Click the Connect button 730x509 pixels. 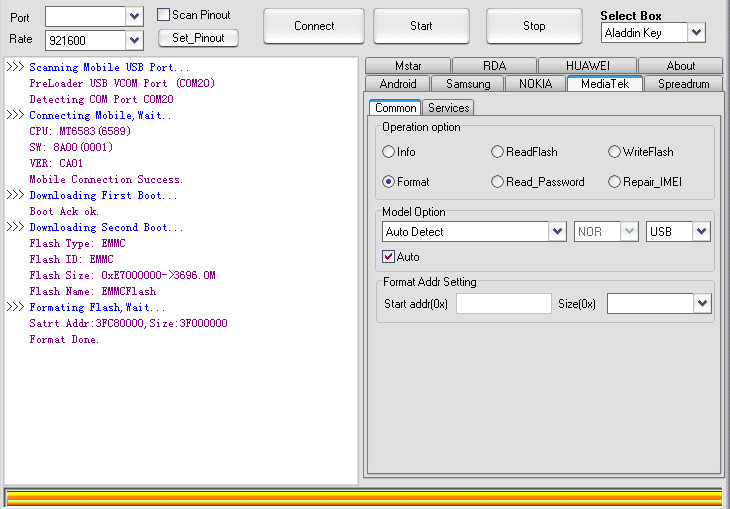[314, 26]
